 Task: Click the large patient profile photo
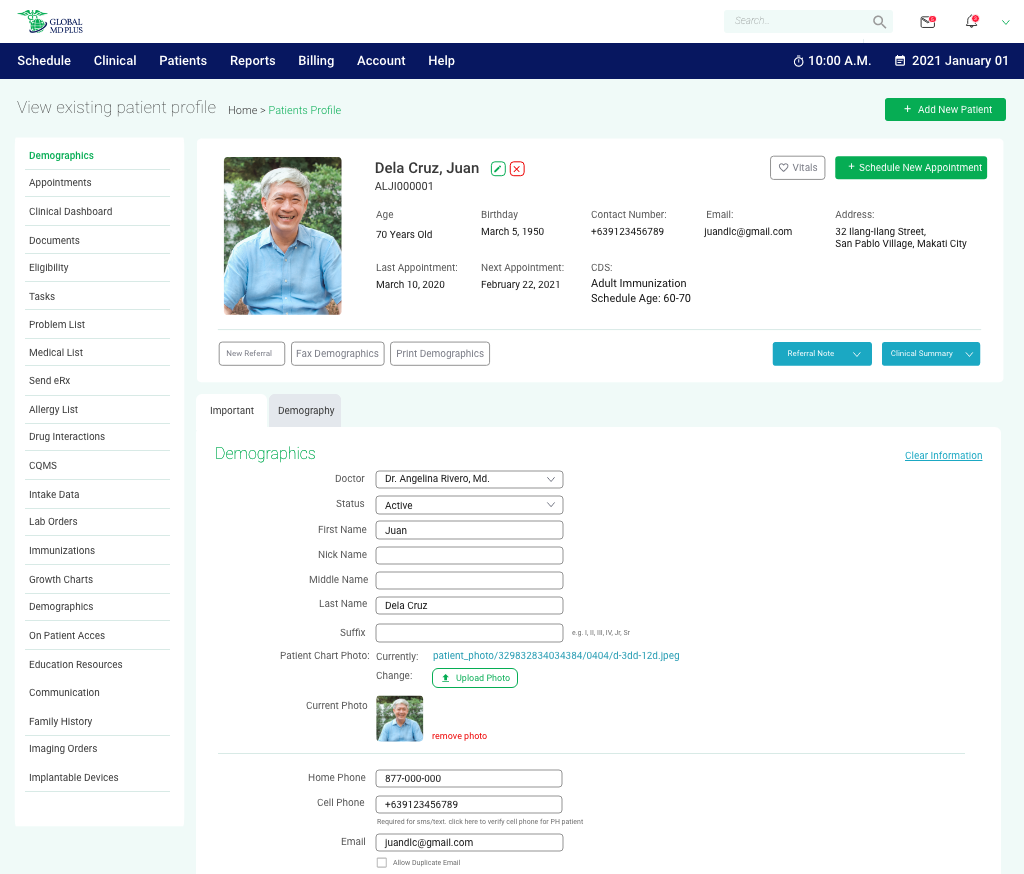[282, 236]
